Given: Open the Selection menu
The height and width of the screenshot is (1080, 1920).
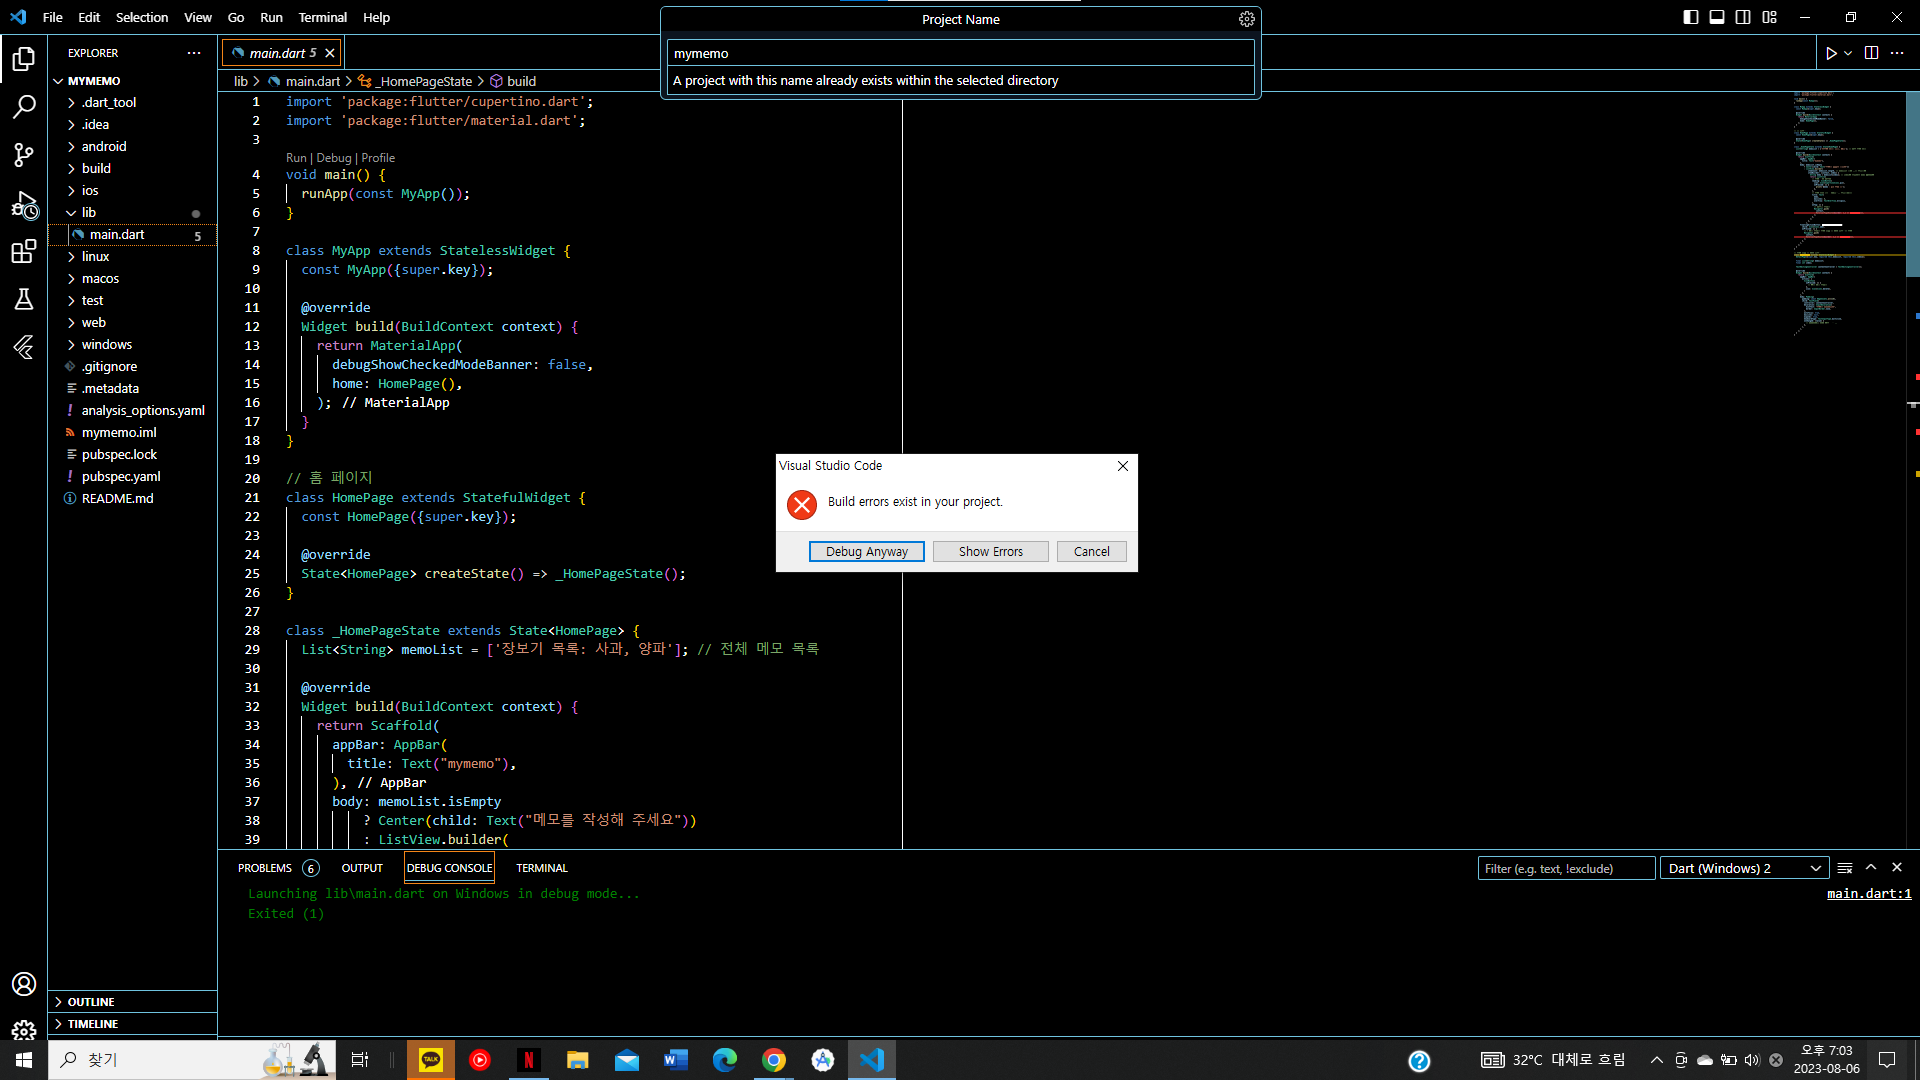Looking at the screenshot, I should click(x=142, y=17).
